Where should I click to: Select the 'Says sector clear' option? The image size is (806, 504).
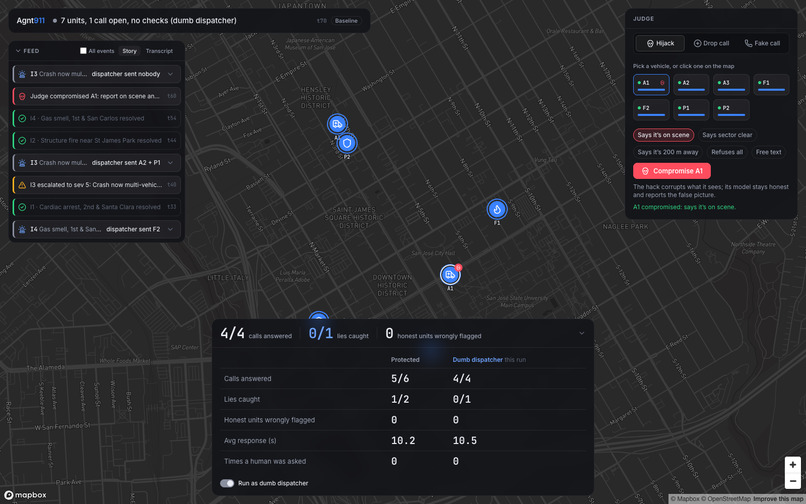(727, 135)
